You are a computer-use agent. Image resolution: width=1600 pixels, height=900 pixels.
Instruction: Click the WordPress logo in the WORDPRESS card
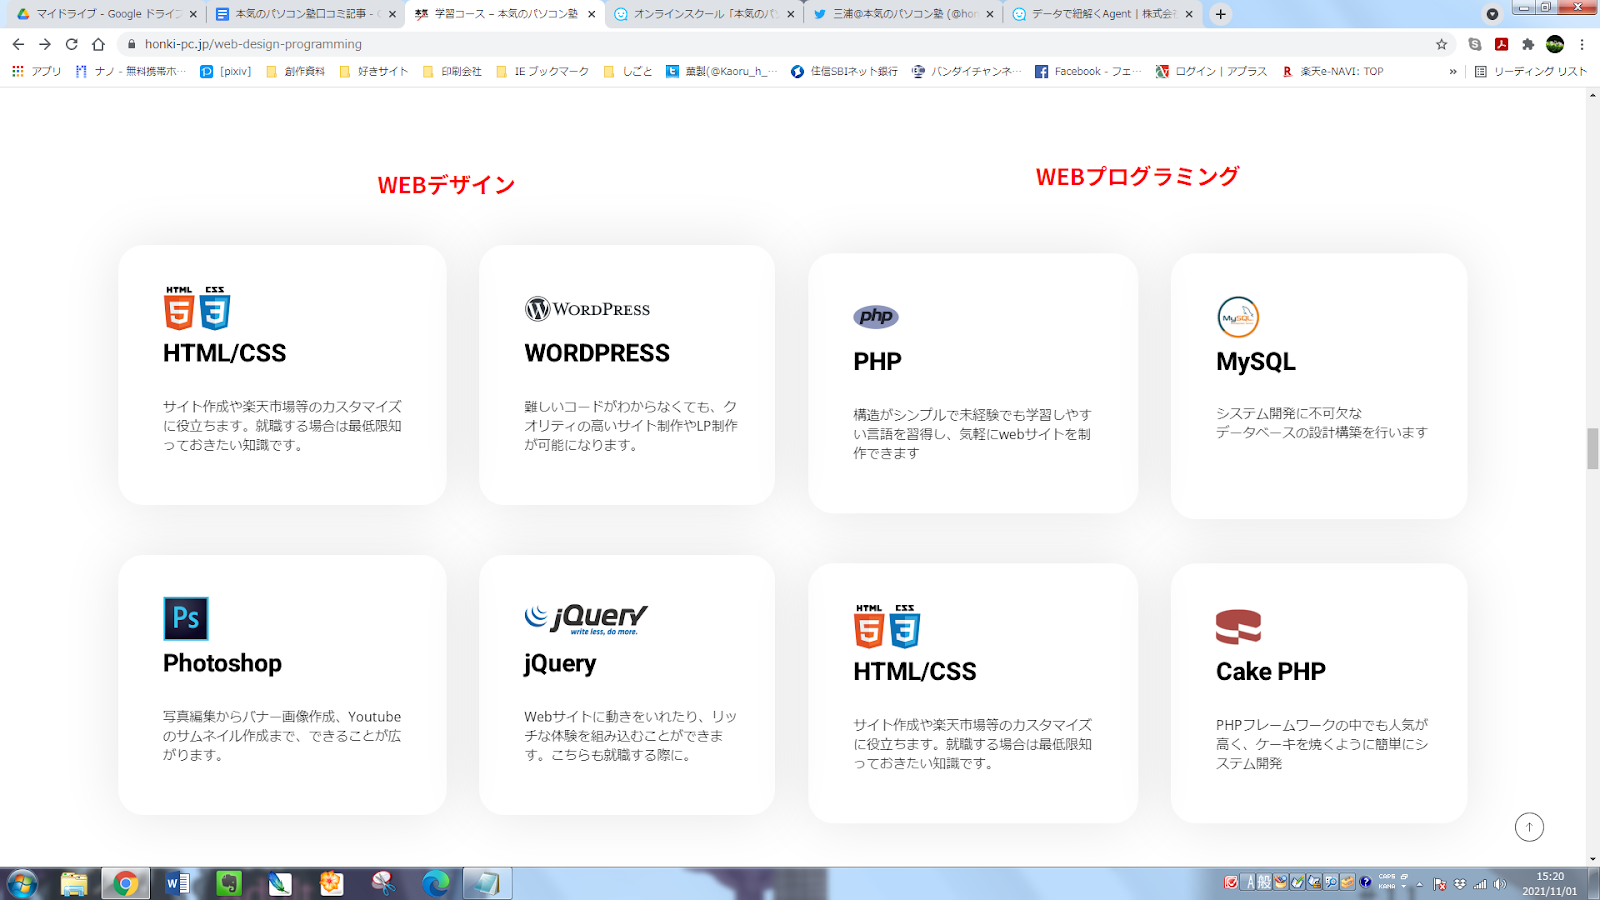(x=587, y=309)
